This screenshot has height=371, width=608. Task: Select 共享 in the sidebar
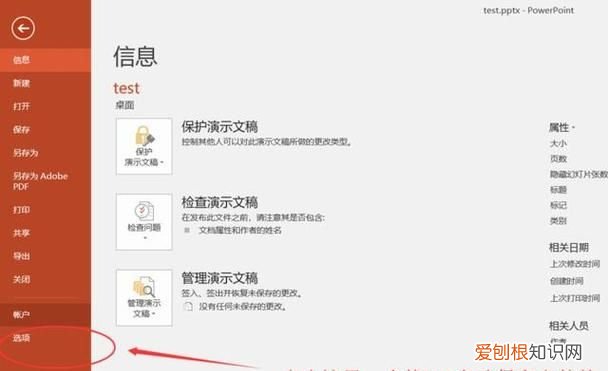45,233
